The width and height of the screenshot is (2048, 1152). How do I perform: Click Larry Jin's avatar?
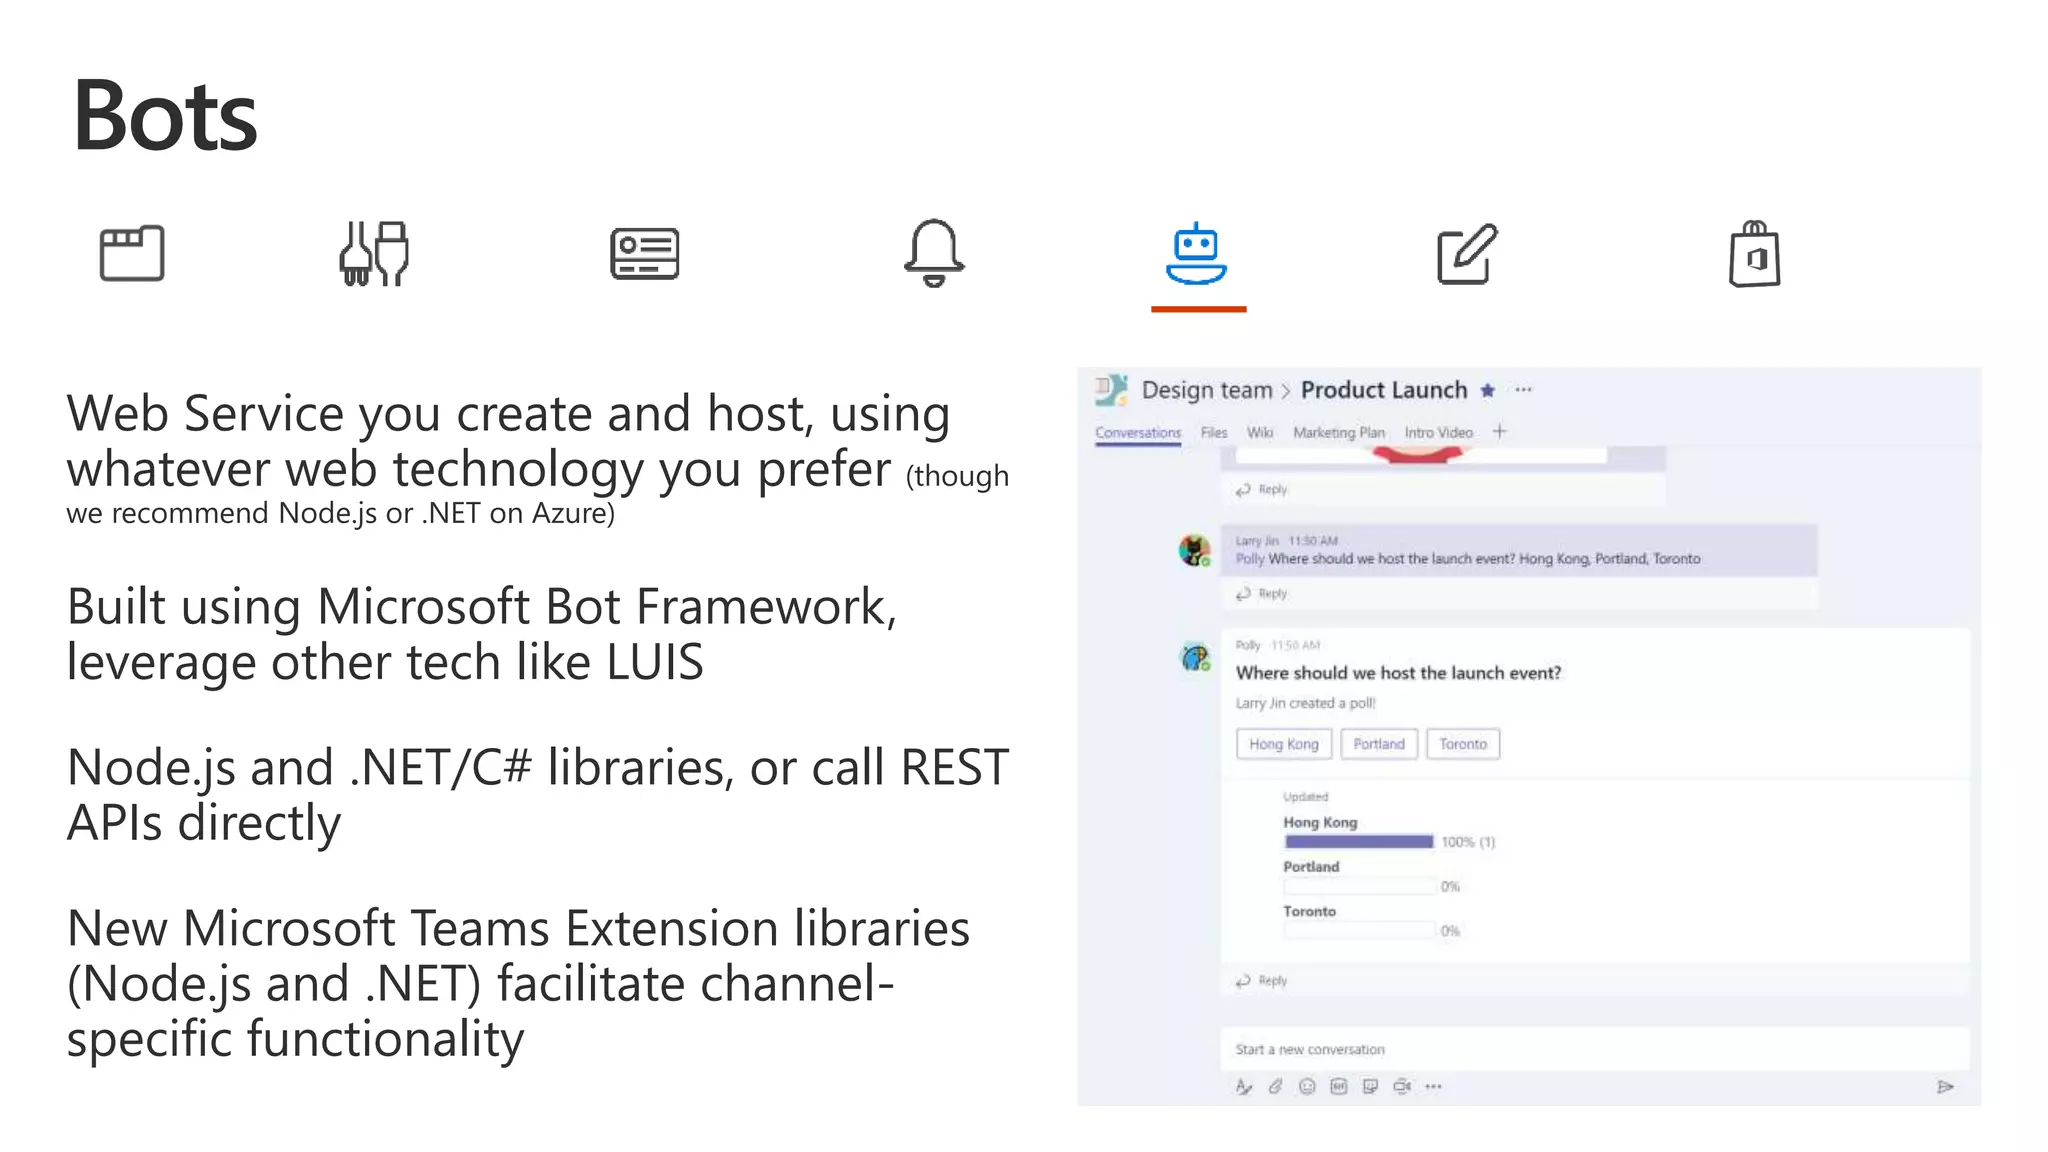[1194, 550]
